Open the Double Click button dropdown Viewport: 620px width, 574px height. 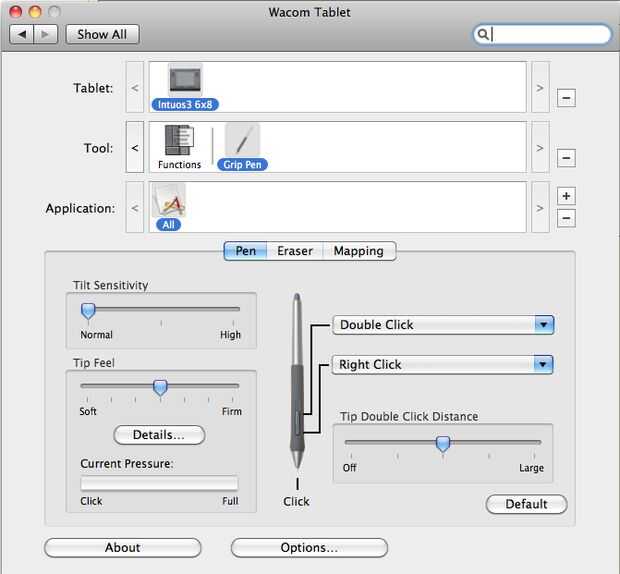pos(443,325)
